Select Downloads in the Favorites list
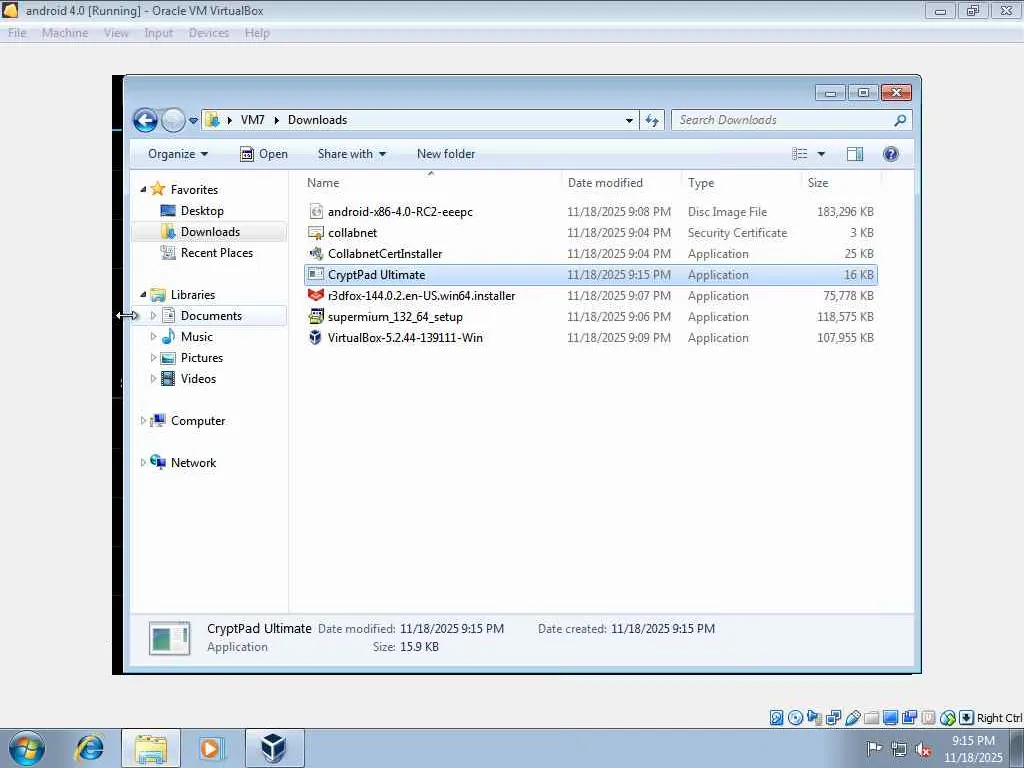 pos(210,232)
